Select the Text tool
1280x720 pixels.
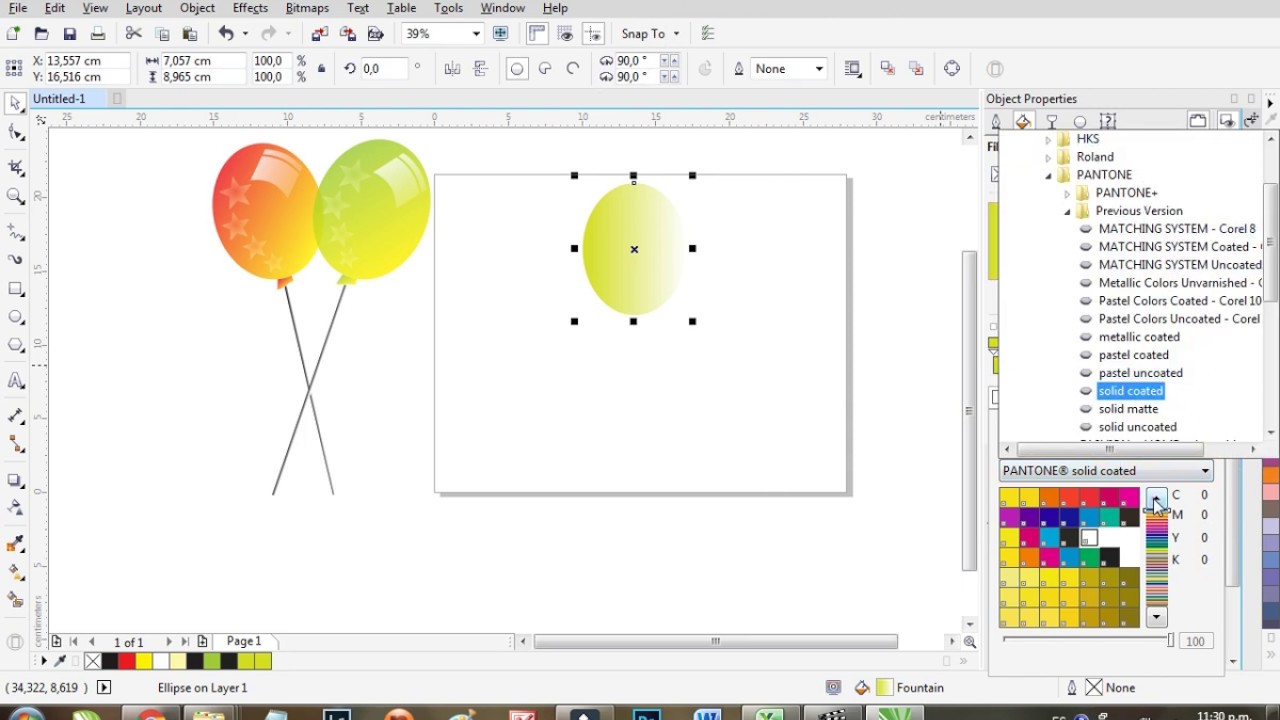[x=15, y=381]
